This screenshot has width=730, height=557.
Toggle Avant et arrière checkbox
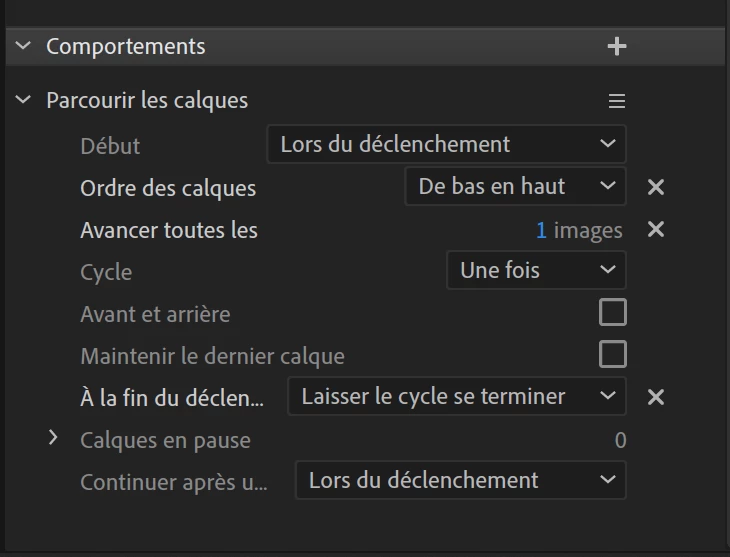[612, 313]
